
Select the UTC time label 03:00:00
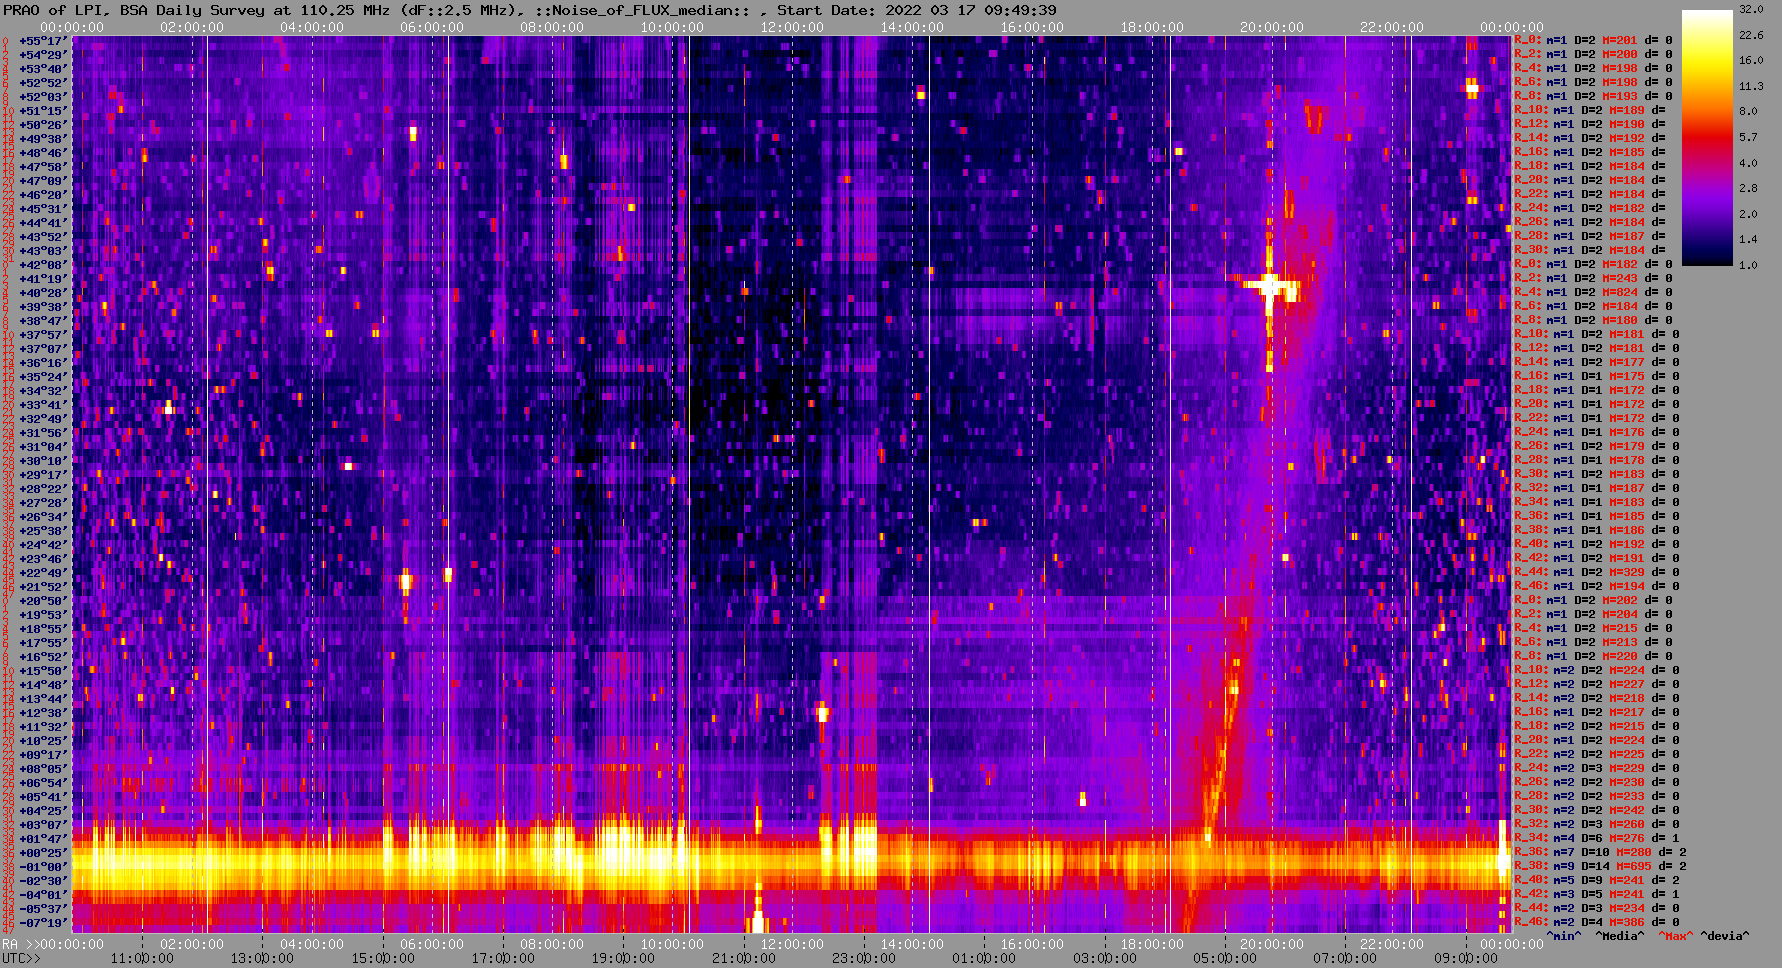(x=1105, y=958)
